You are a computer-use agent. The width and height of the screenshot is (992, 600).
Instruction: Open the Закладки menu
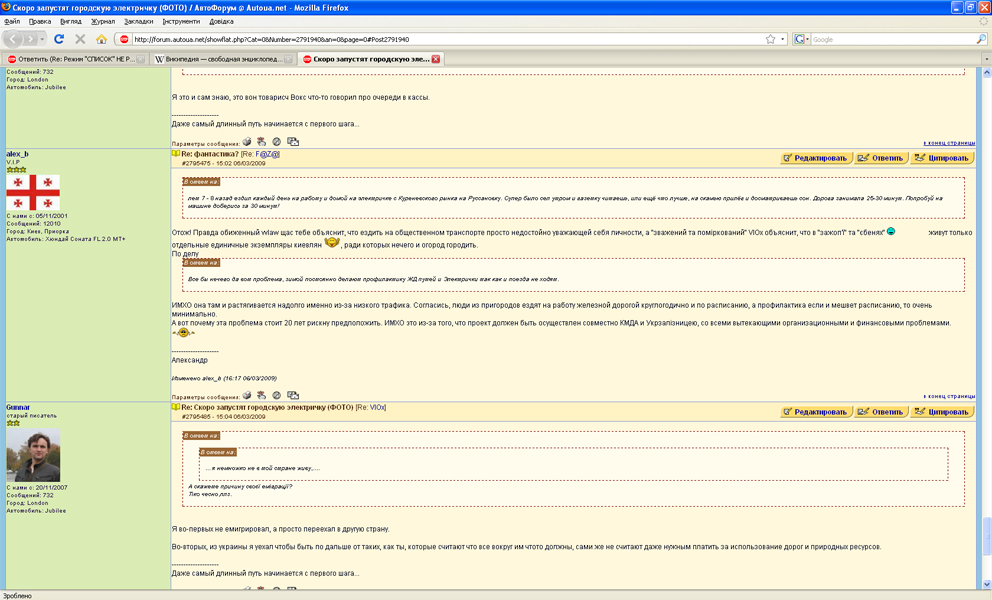139,20
